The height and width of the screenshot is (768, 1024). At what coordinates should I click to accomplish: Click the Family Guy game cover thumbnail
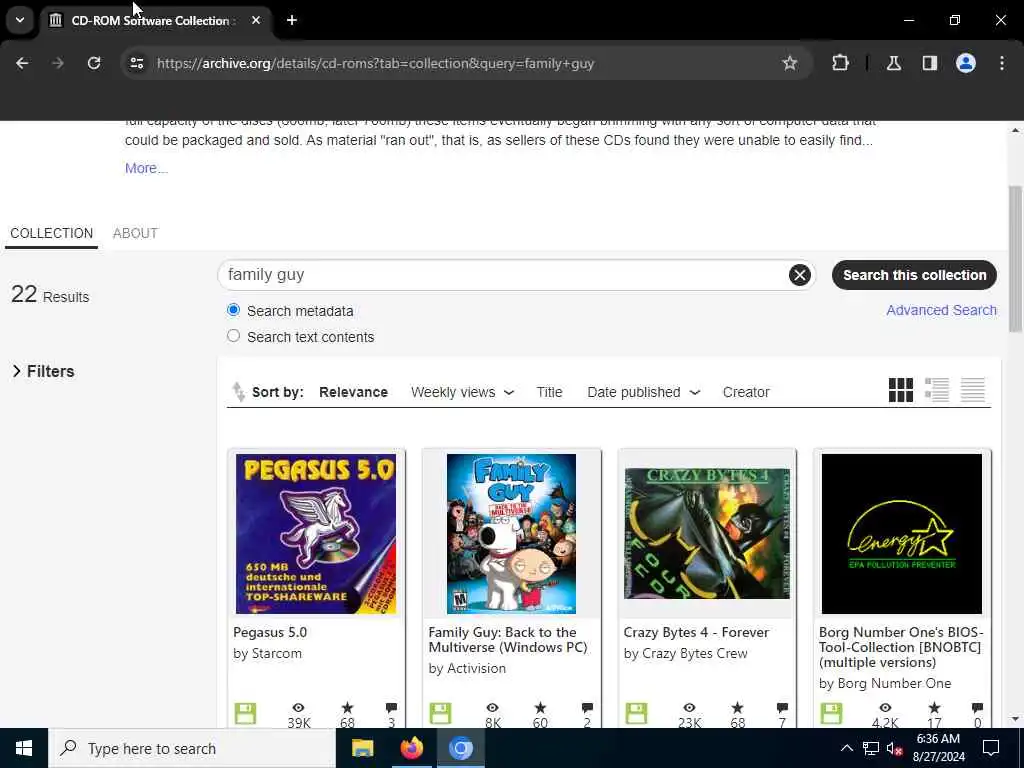(x=511, y=534)
